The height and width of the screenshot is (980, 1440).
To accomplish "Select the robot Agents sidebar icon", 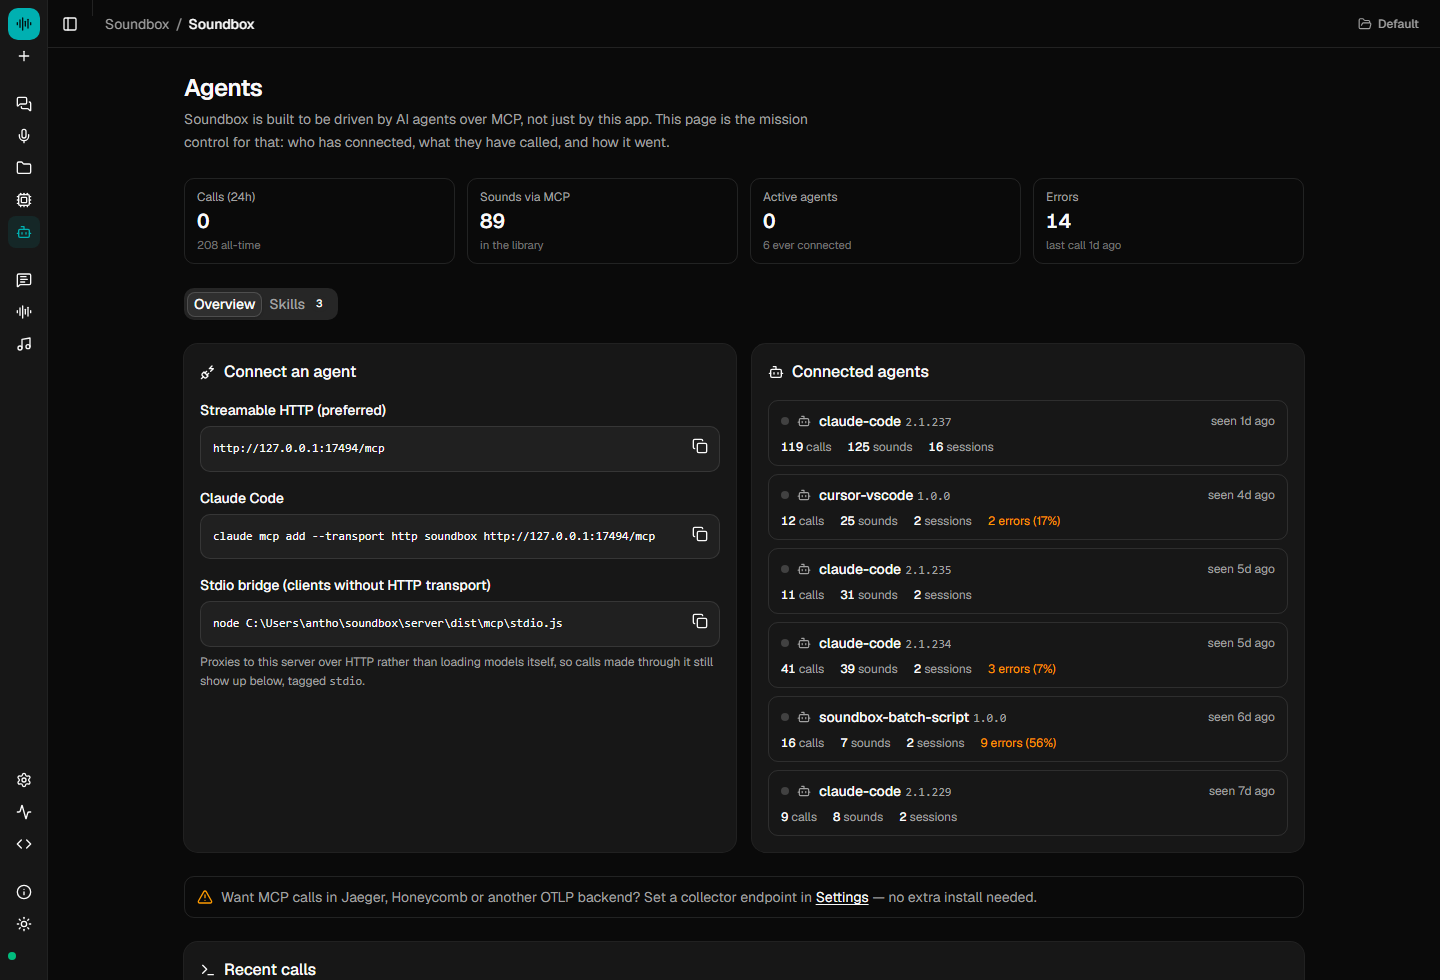I will [x=24, y=232].
